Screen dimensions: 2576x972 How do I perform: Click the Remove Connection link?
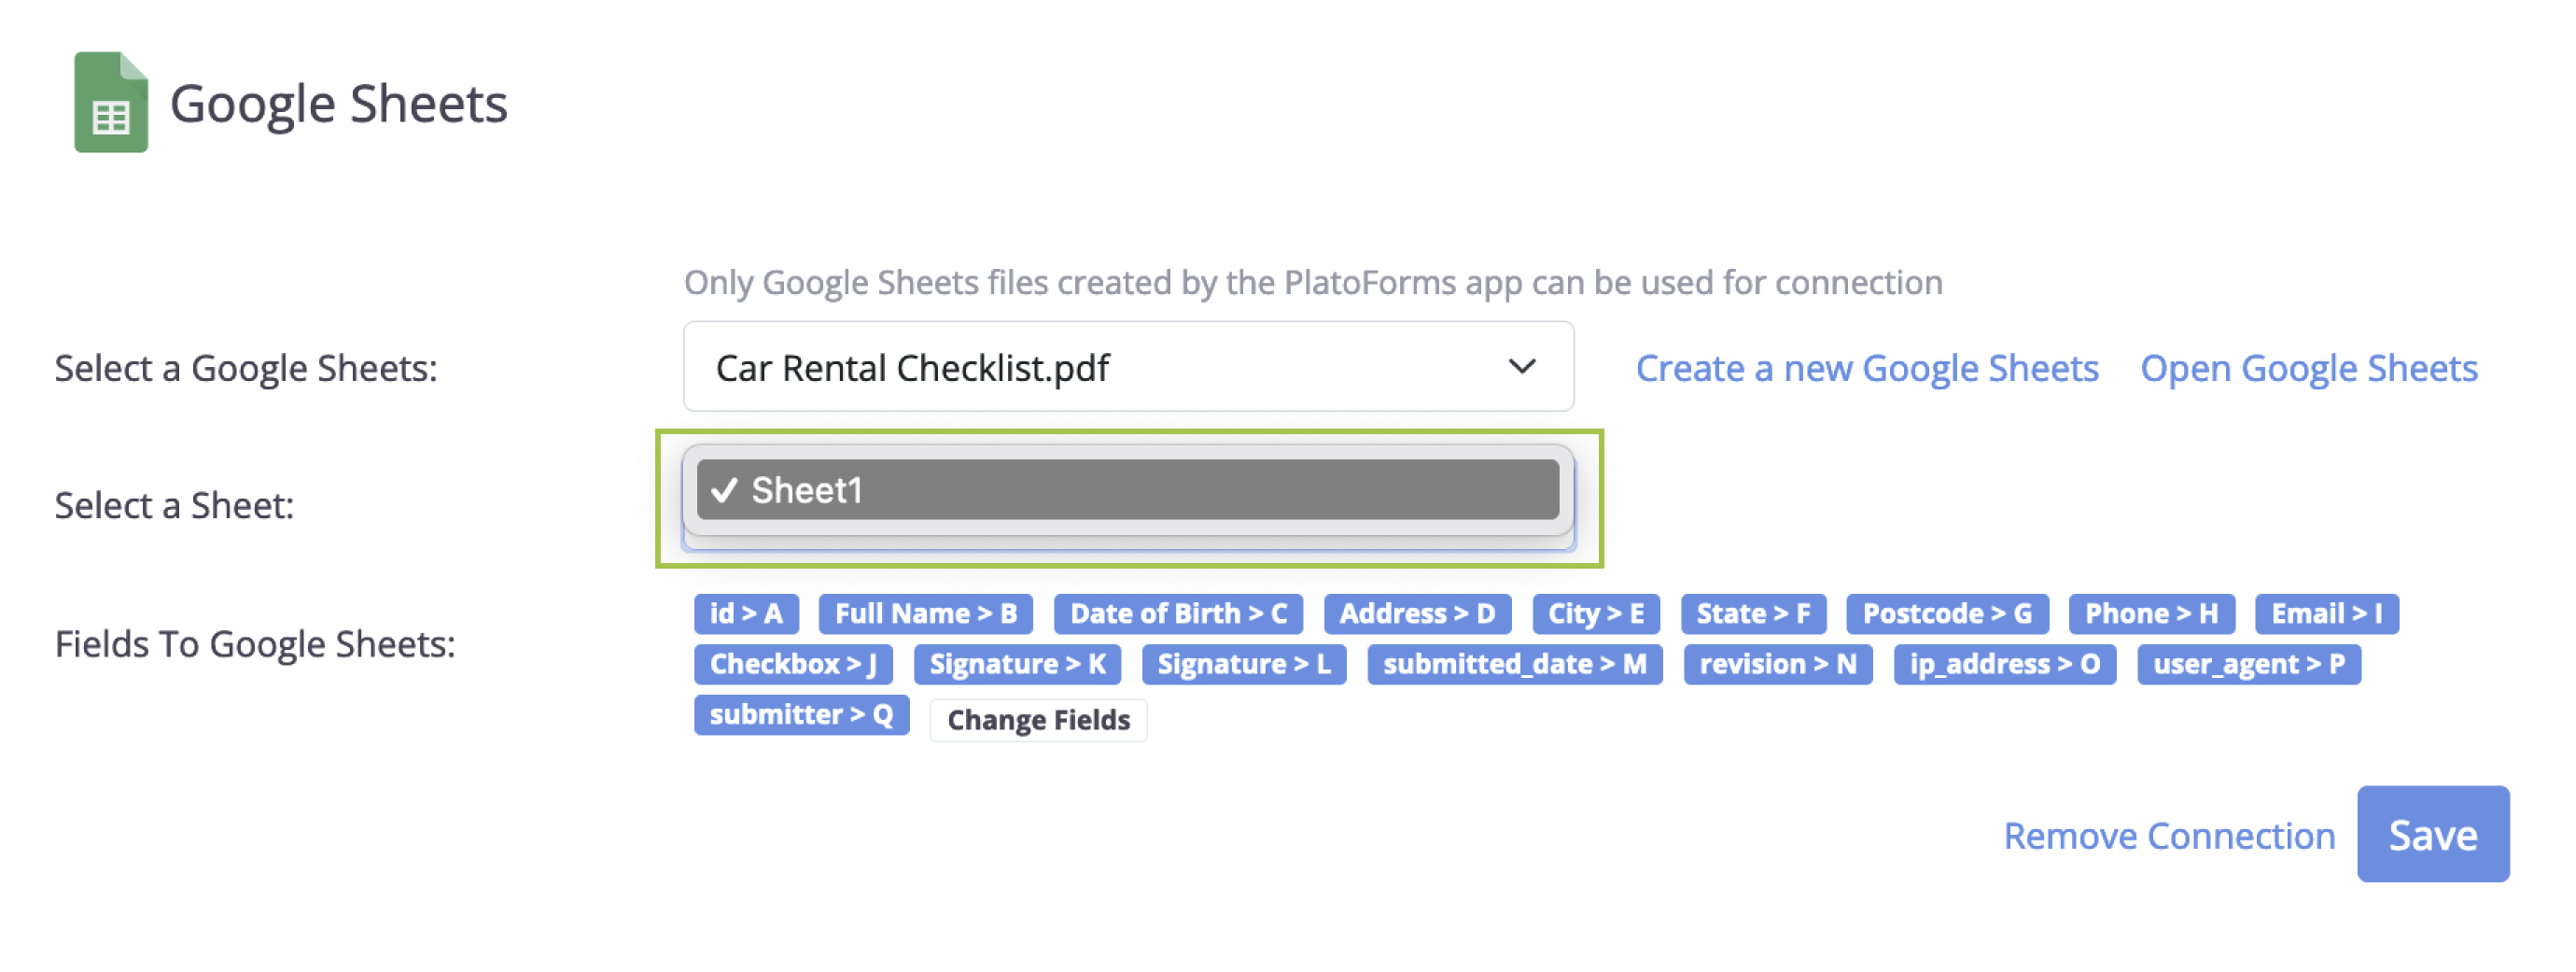click(x=2168, y=836)
